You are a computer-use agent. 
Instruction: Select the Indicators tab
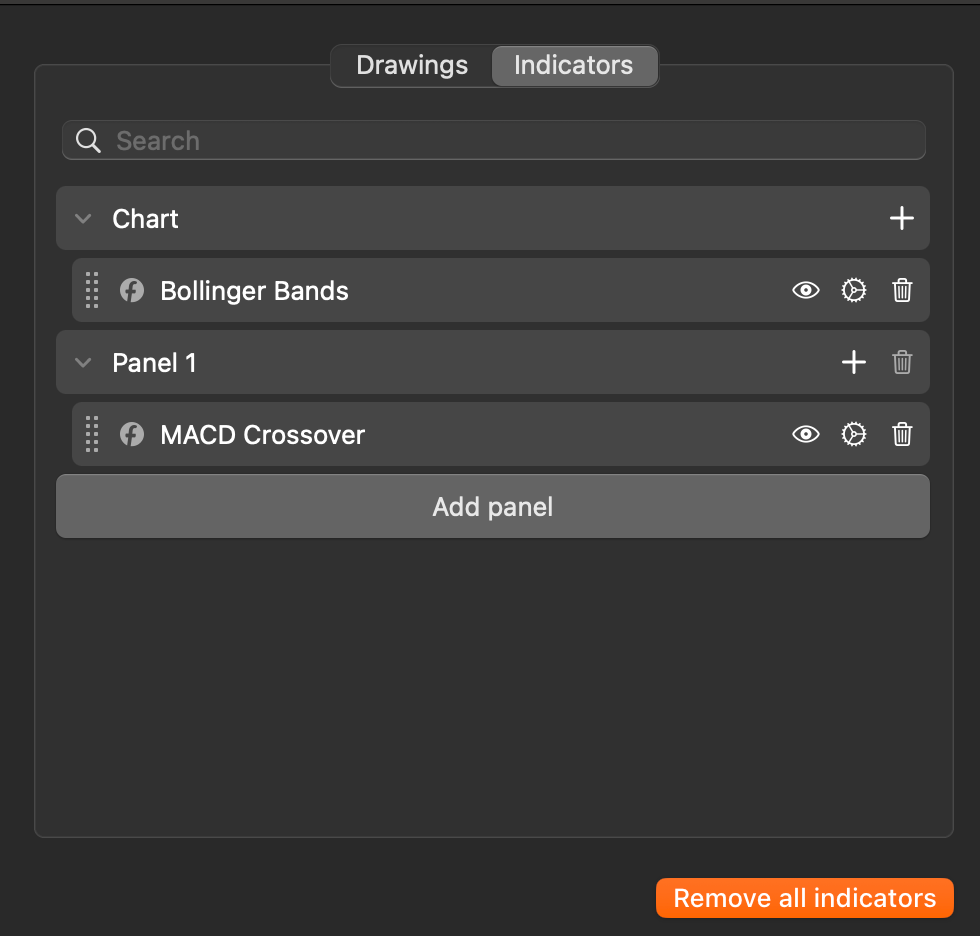point(573,66)
